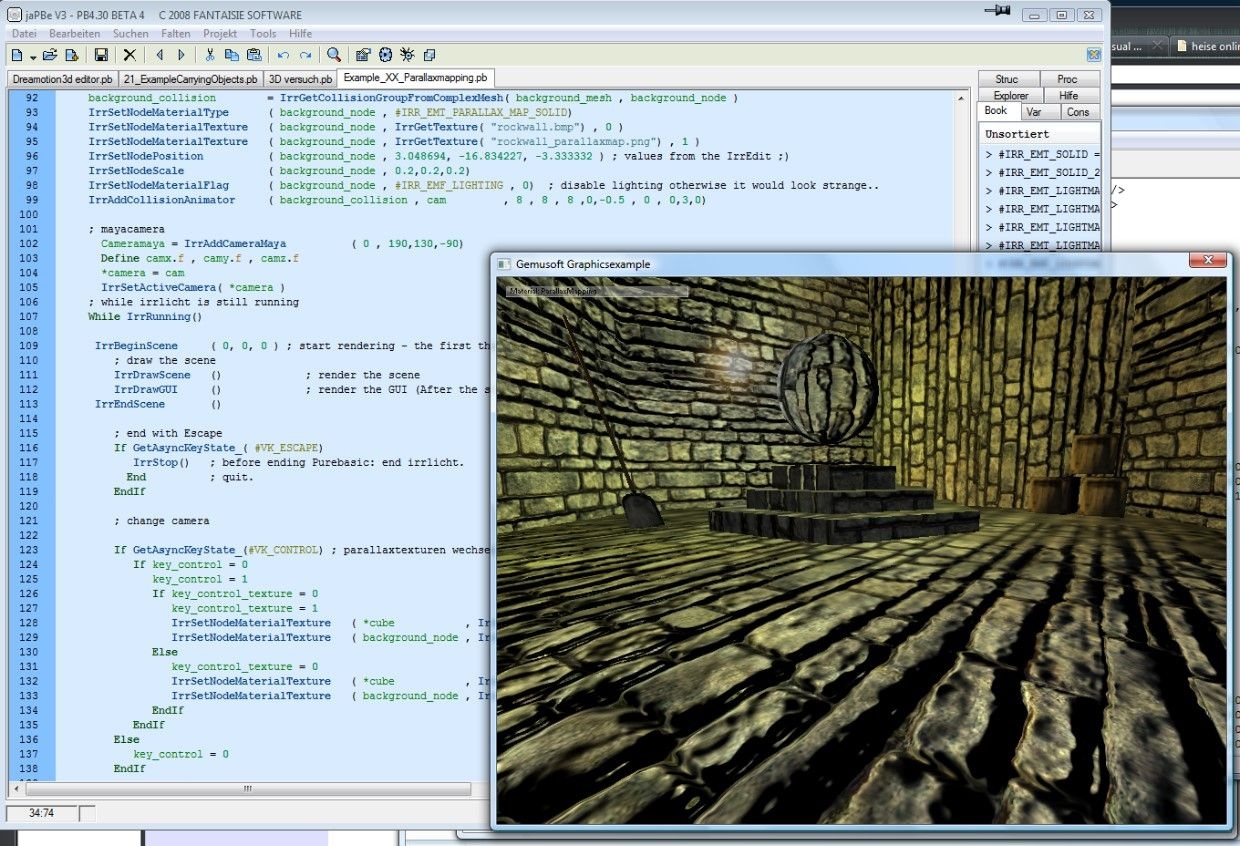The width and height of the screenshot is (1240, 846).
Task: Click the open folder icon
Action: click(50, 55)
